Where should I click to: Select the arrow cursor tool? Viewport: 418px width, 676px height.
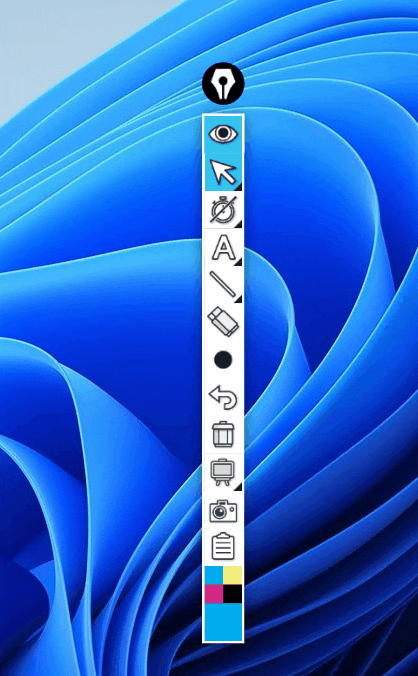[x=223, y=172]
